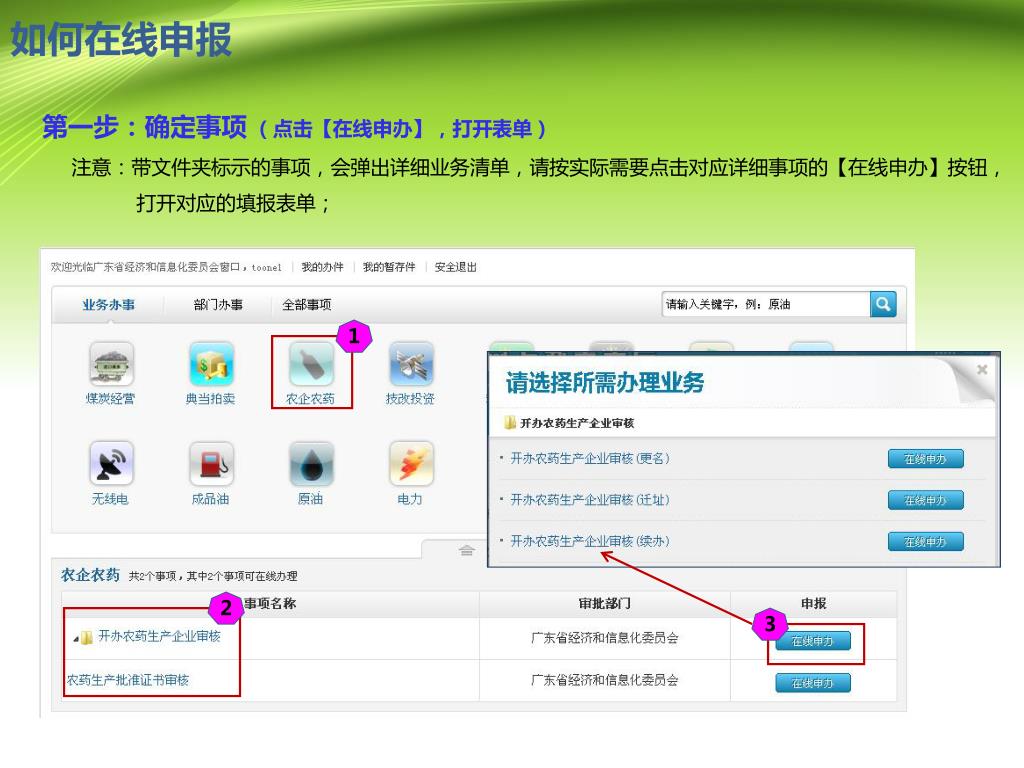Switch to 业务办事 tab
The image size is (1024, 768).
point(108,305)
